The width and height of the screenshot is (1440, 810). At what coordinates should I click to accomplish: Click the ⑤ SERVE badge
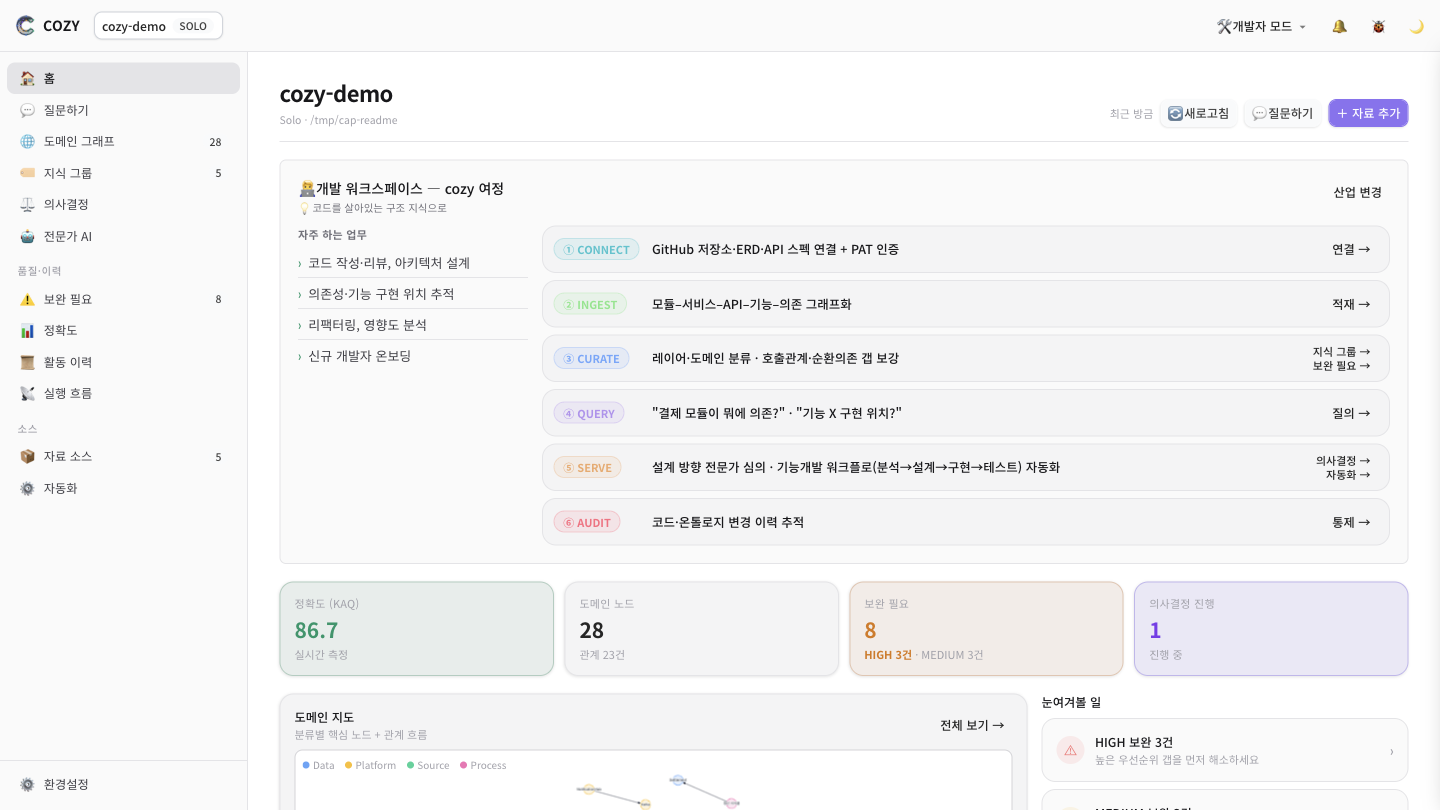587,467
